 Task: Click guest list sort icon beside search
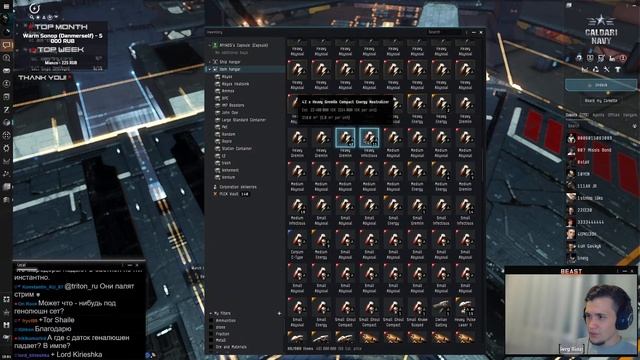pyautogui.click(x=634, y=126)
